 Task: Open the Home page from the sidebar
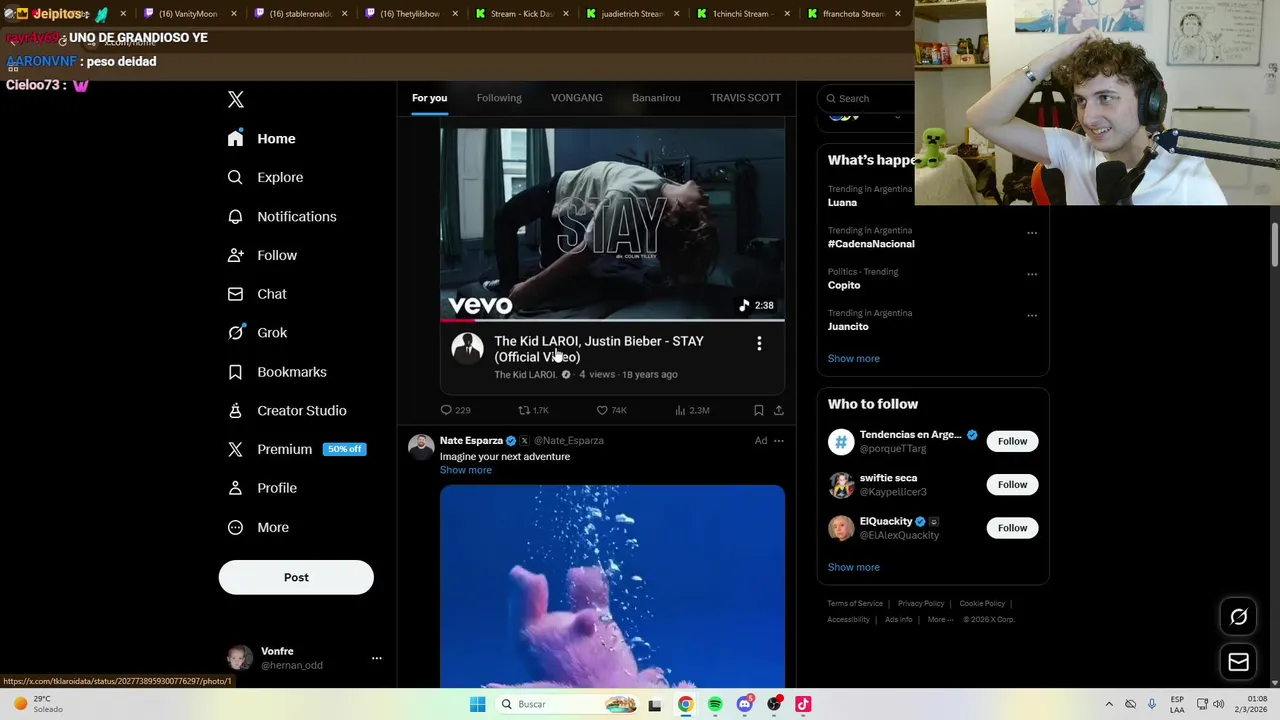coord(262,139)
